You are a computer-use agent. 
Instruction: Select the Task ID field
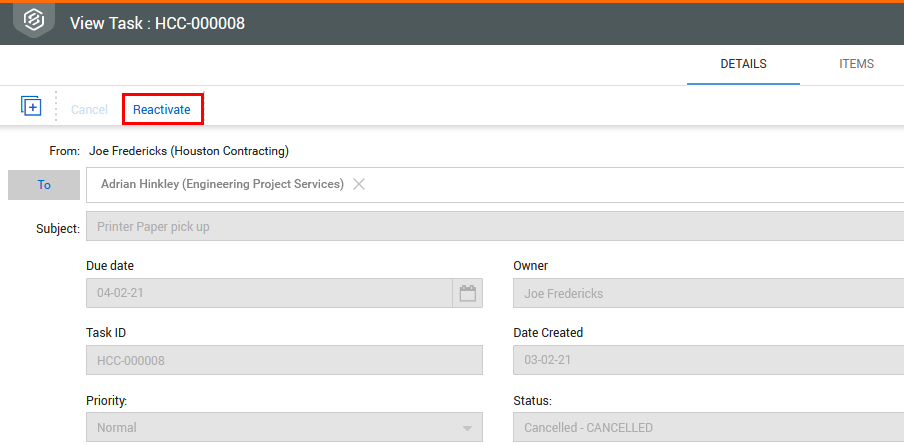pyautogui.click(x=284, y=360)
